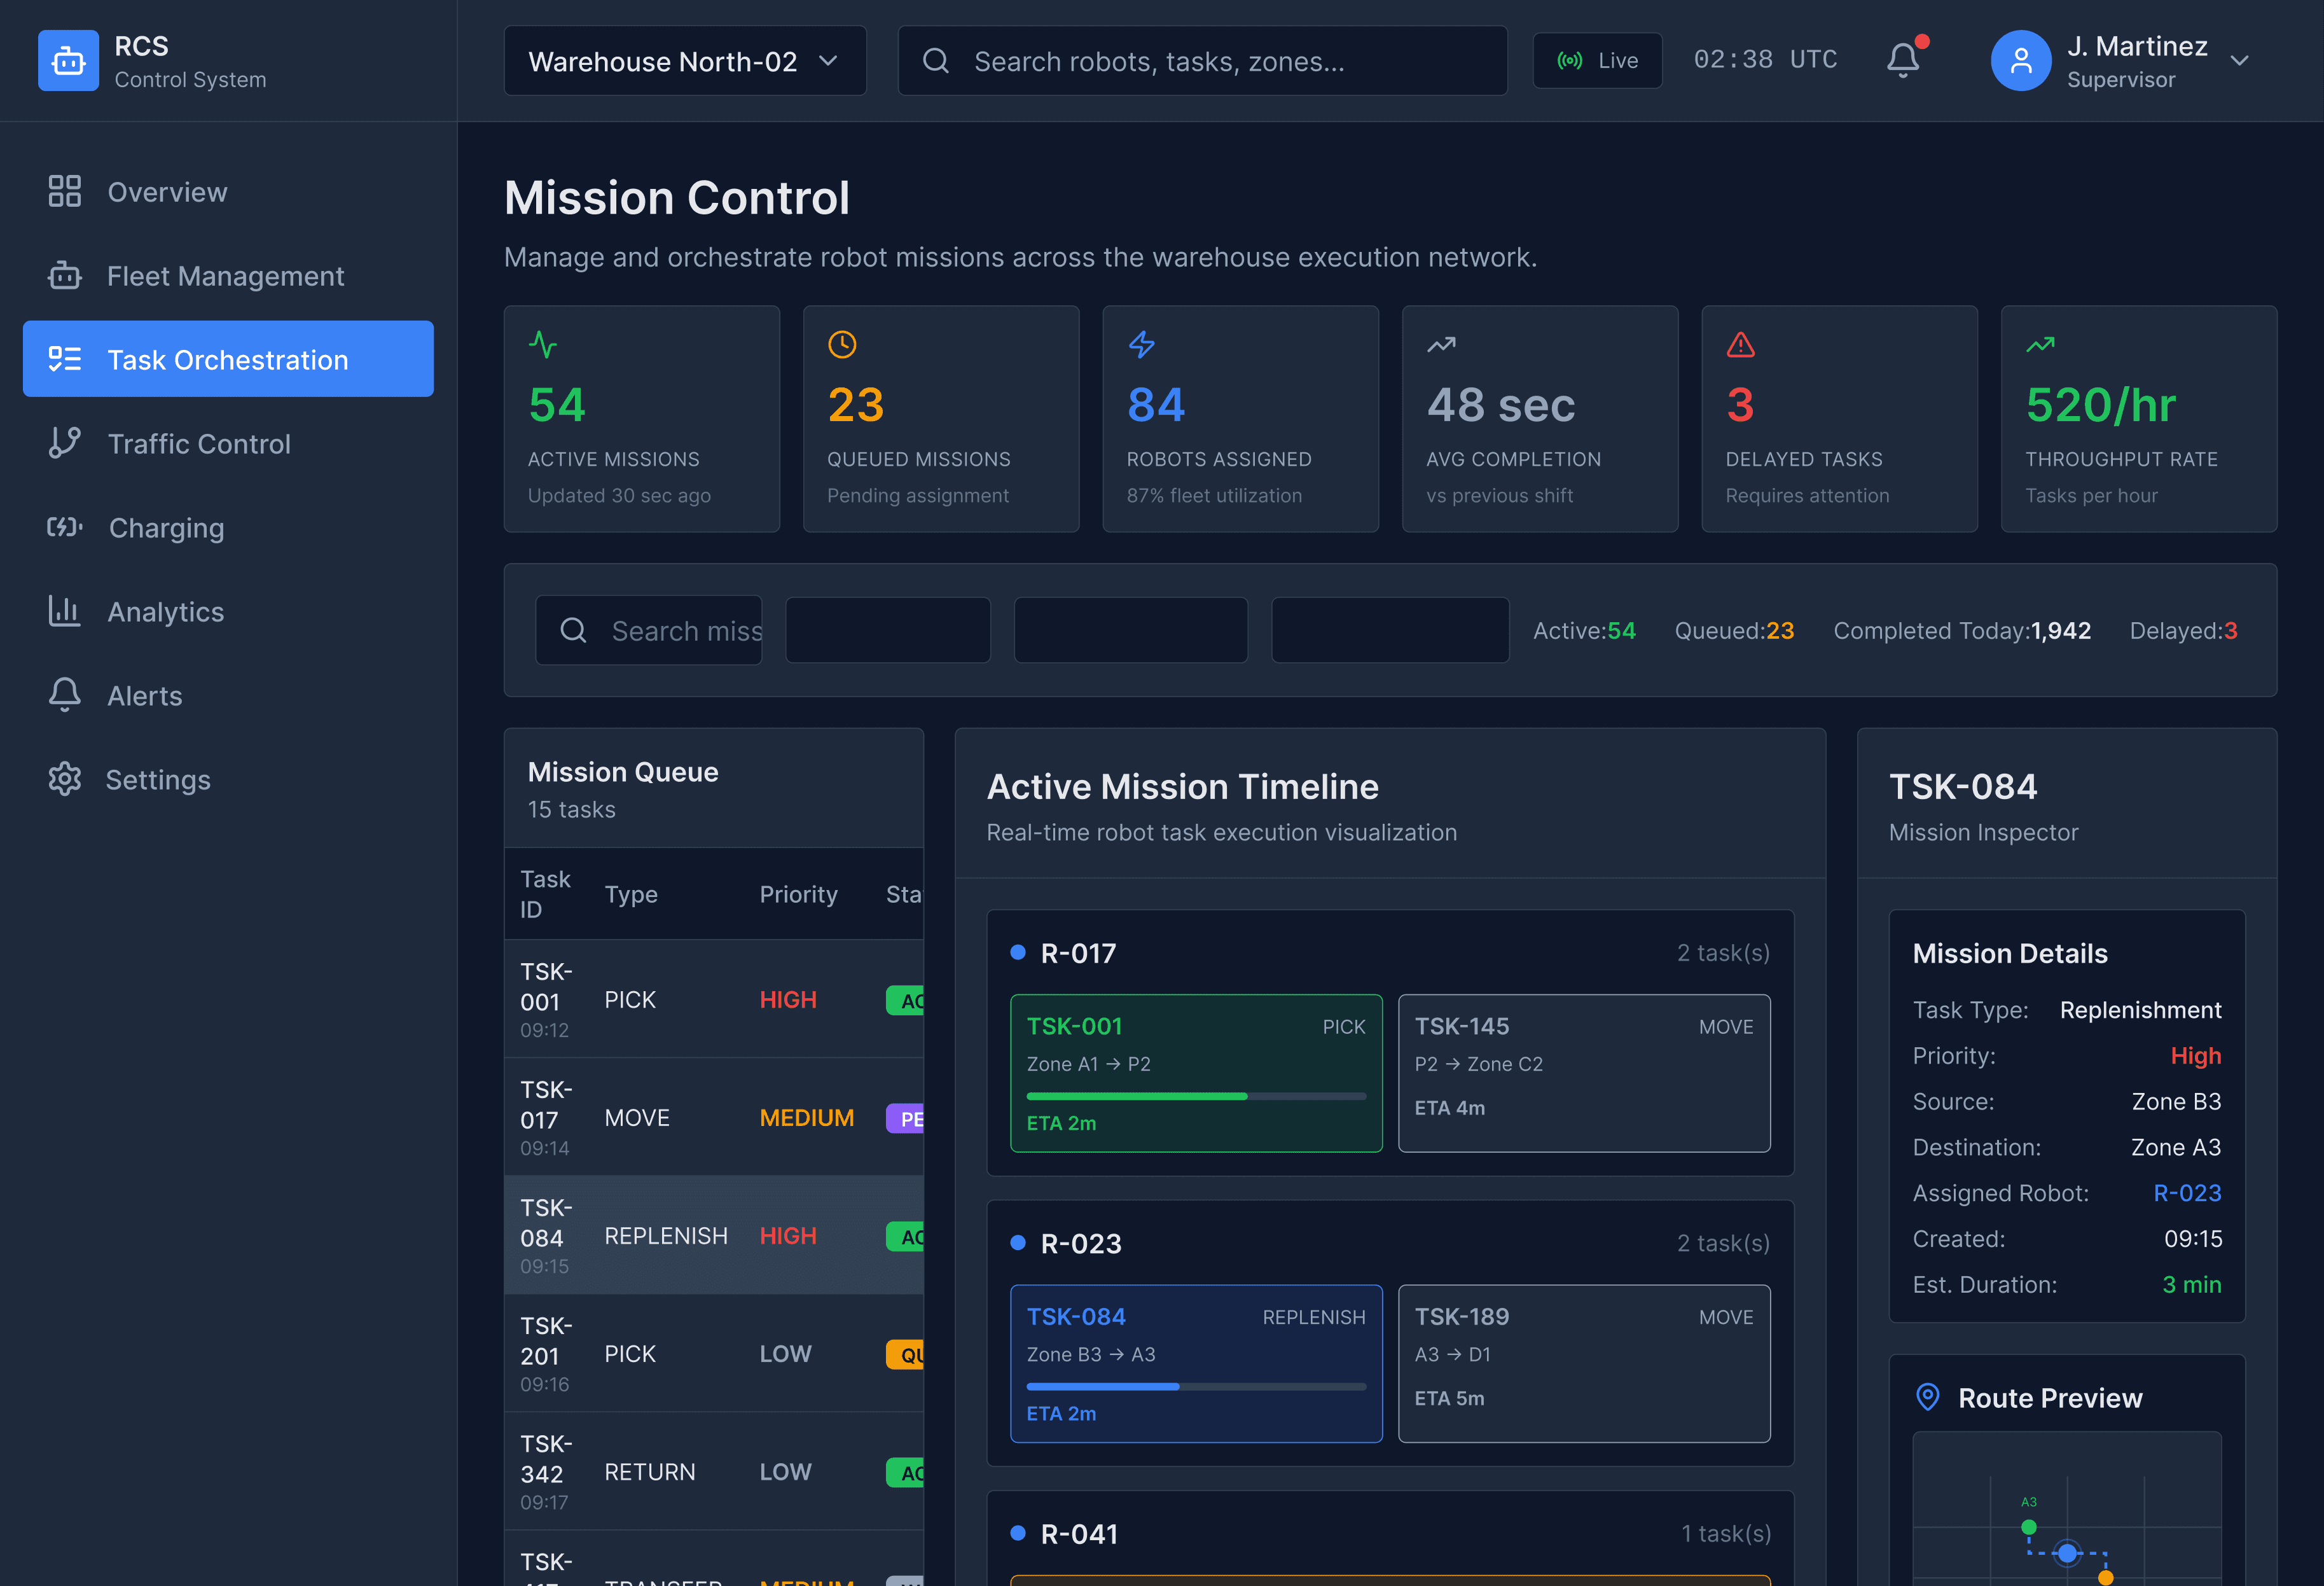Click the assigned robot R-023 link
The image size is (2324, 1586).
click(x=2187, y=1193)
